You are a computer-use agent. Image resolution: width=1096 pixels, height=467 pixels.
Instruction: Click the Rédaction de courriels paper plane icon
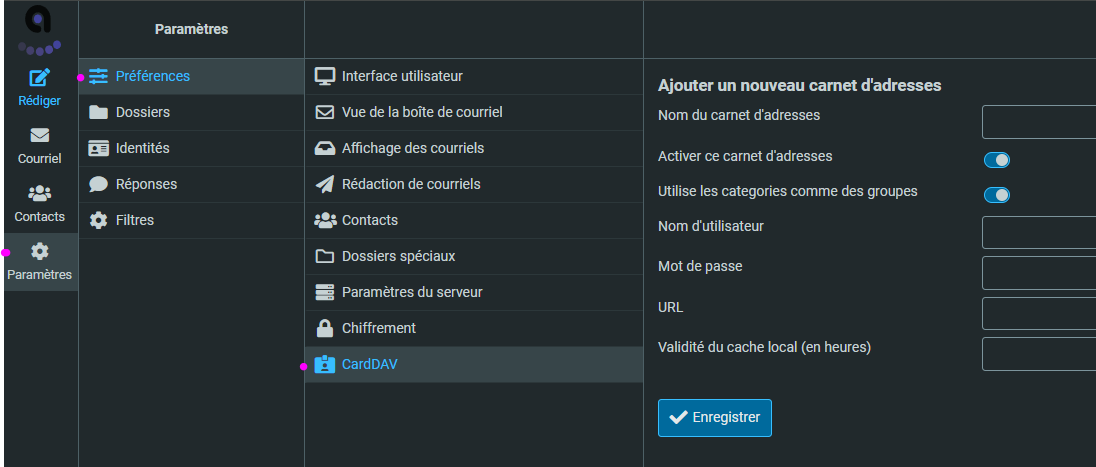[324, 184]
